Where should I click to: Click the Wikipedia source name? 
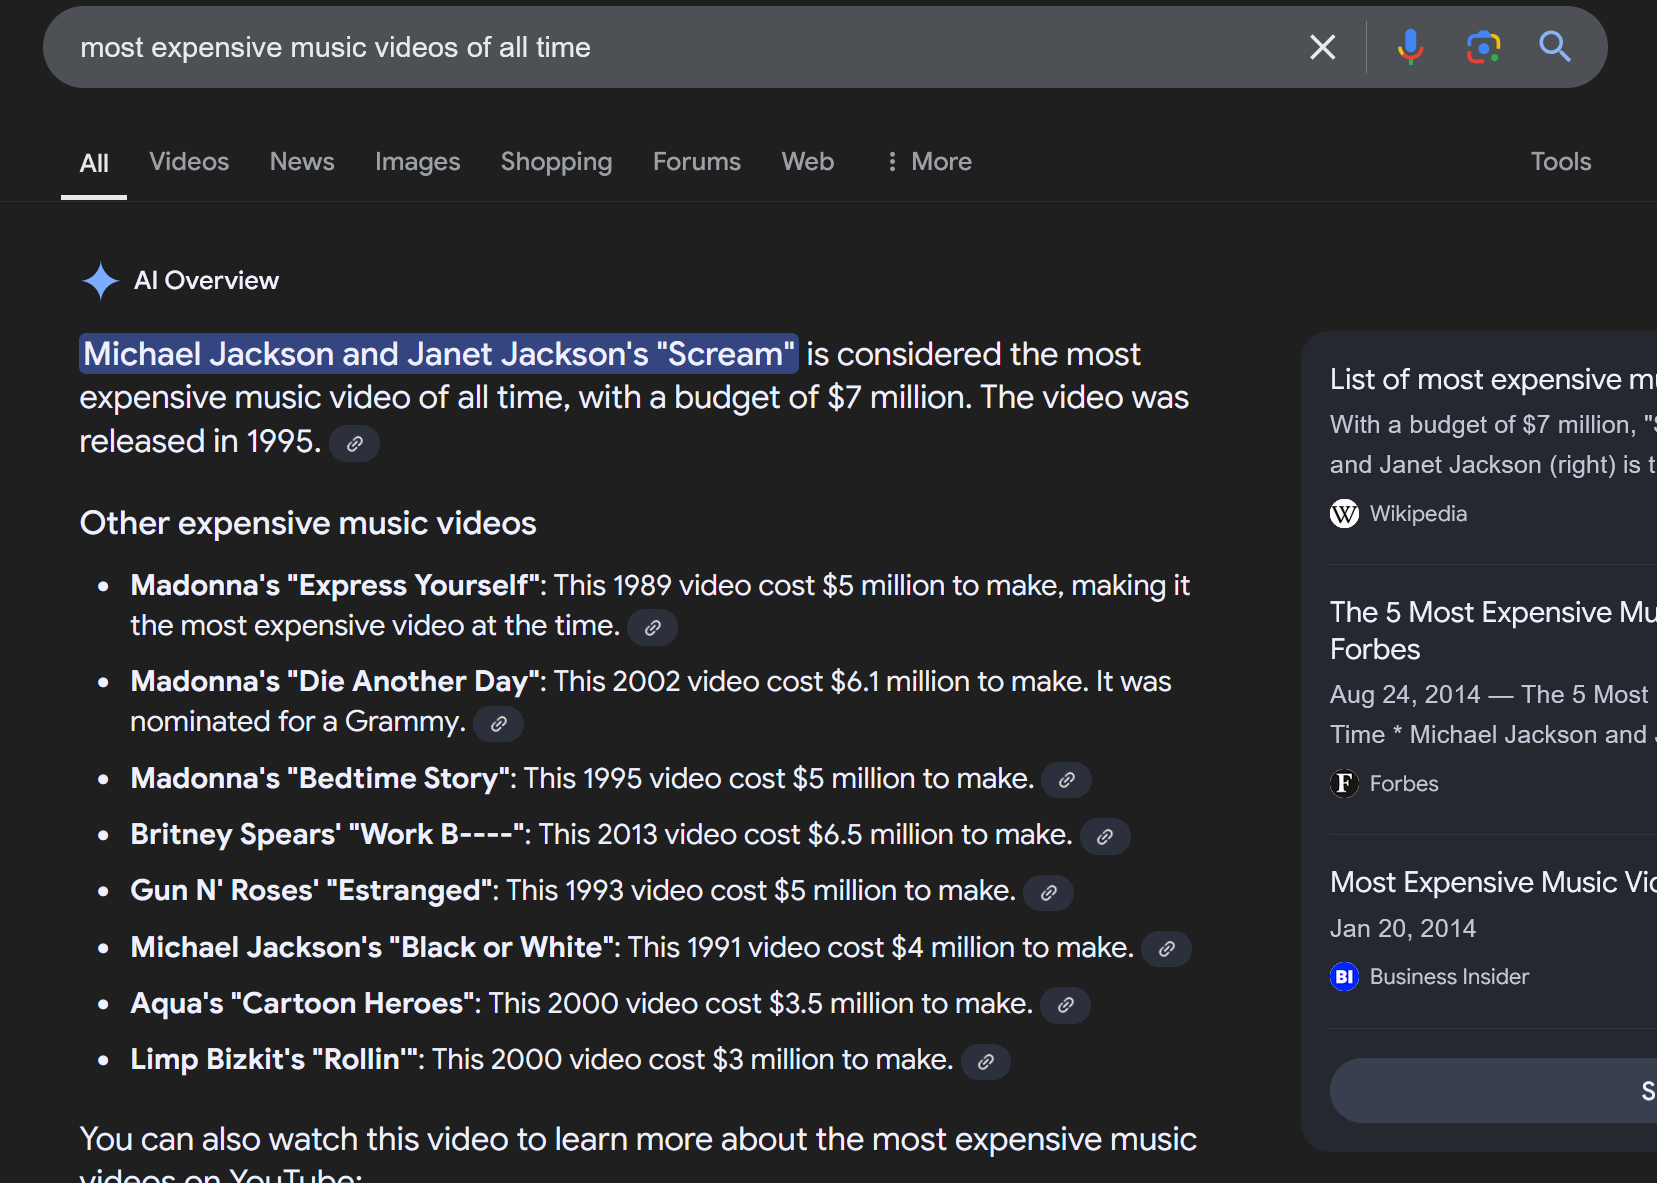point(1418,514)
